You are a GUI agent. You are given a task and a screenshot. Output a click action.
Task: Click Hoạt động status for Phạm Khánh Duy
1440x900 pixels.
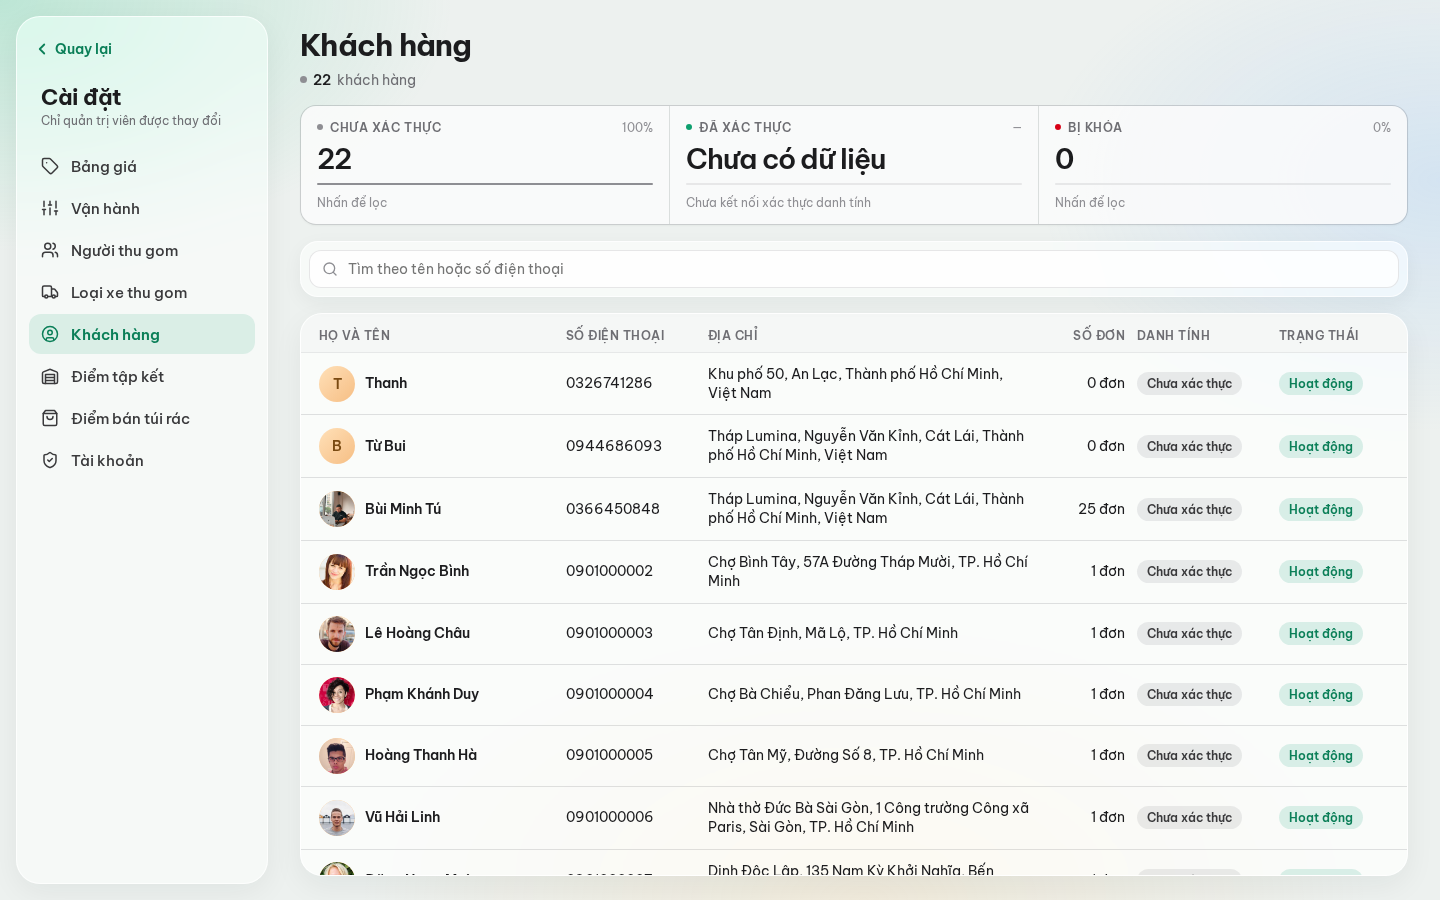click(1320, 694)
